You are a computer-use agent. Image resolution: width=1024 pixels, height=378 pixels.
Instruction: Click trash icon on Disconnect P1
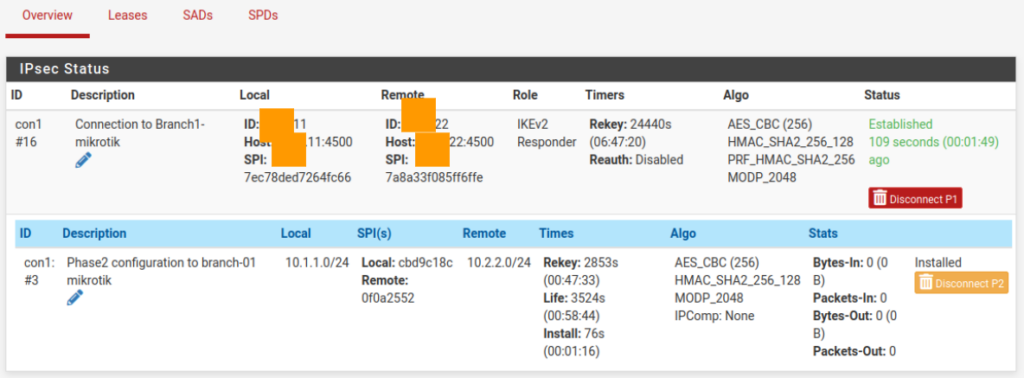click(x=880, y=198)
